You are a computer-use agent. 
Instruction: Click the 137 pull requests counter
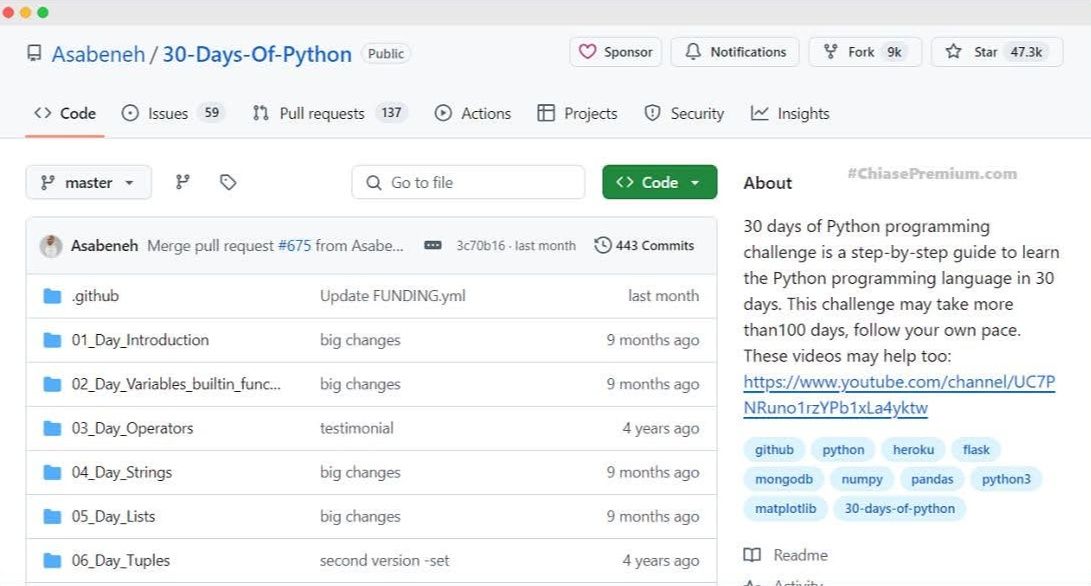coord(392,113)
